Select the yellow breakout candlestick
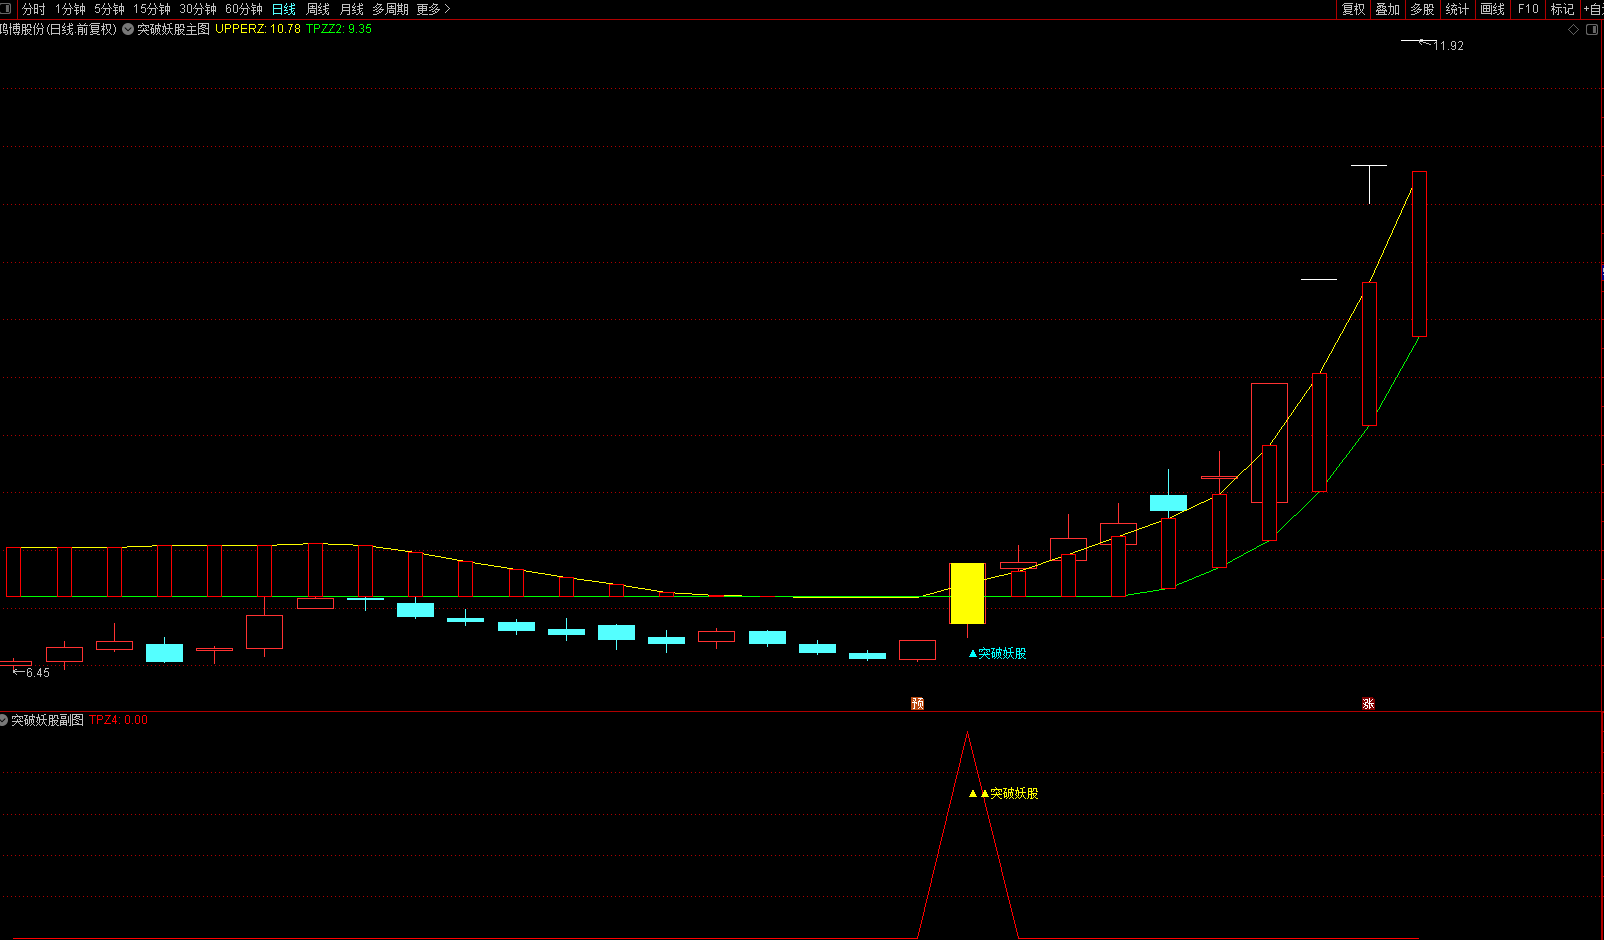1604x940 pixels. click(x=967, y=594)
